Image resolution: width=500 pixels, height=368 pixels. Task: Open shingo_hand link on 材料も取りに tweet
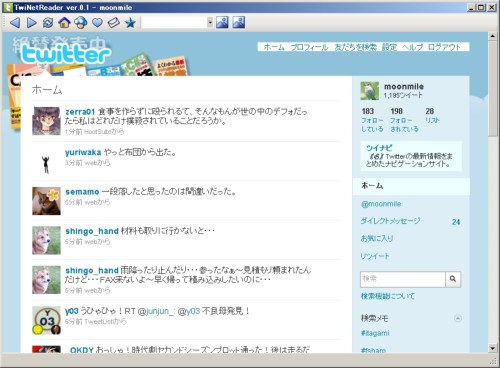(x=92, y=231)
